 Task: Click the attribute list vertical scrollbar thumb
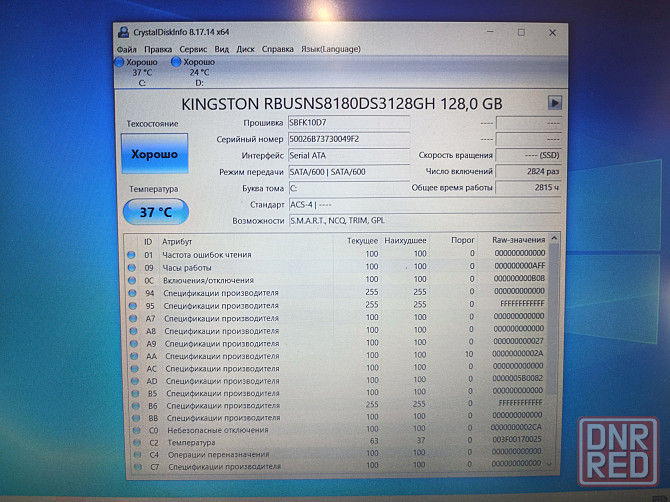click(x=552, y=319)
